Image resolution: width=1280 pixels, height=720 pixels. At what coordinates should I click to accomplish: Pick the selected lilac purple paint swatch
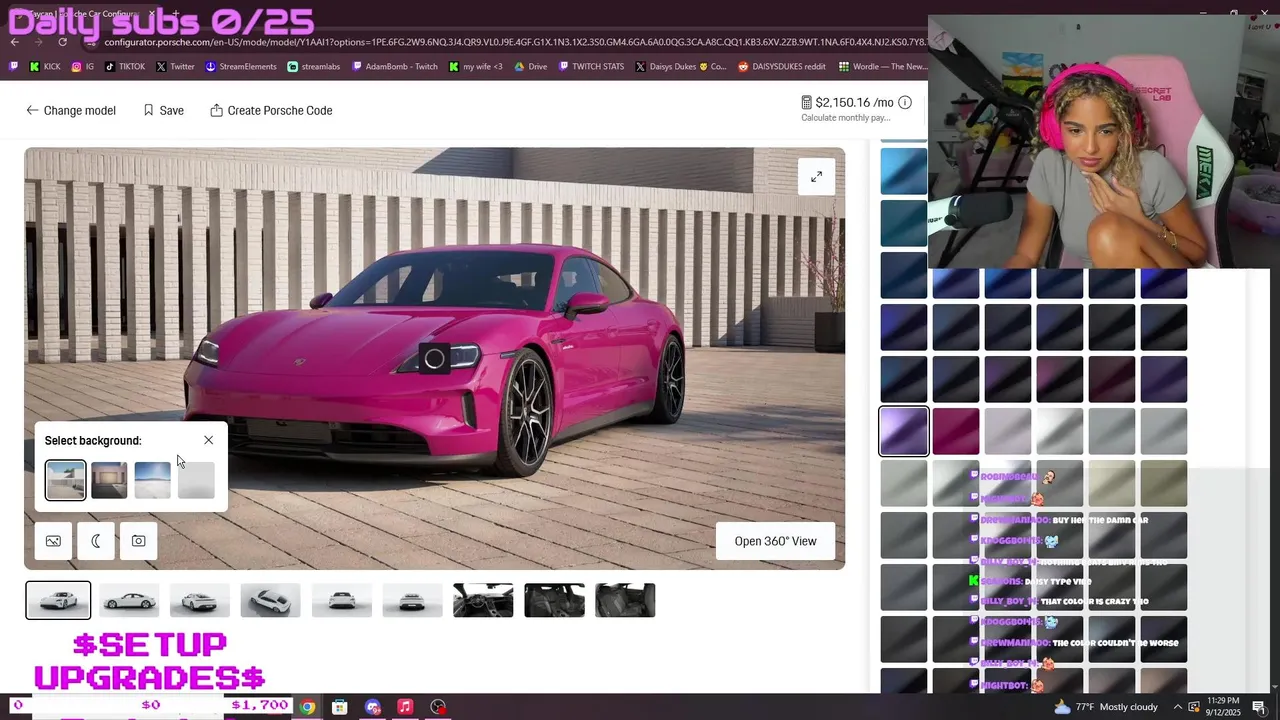(x=904, y=431)
